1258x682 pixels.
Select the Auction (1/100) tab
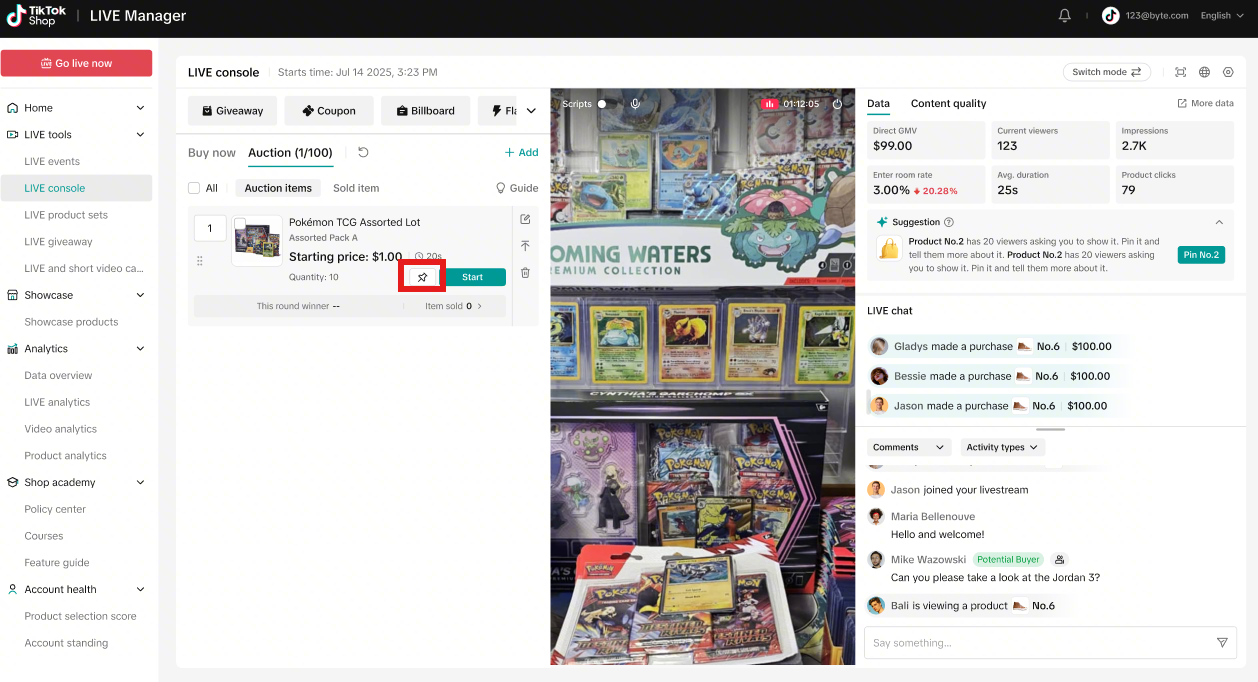tap(290, 153)
